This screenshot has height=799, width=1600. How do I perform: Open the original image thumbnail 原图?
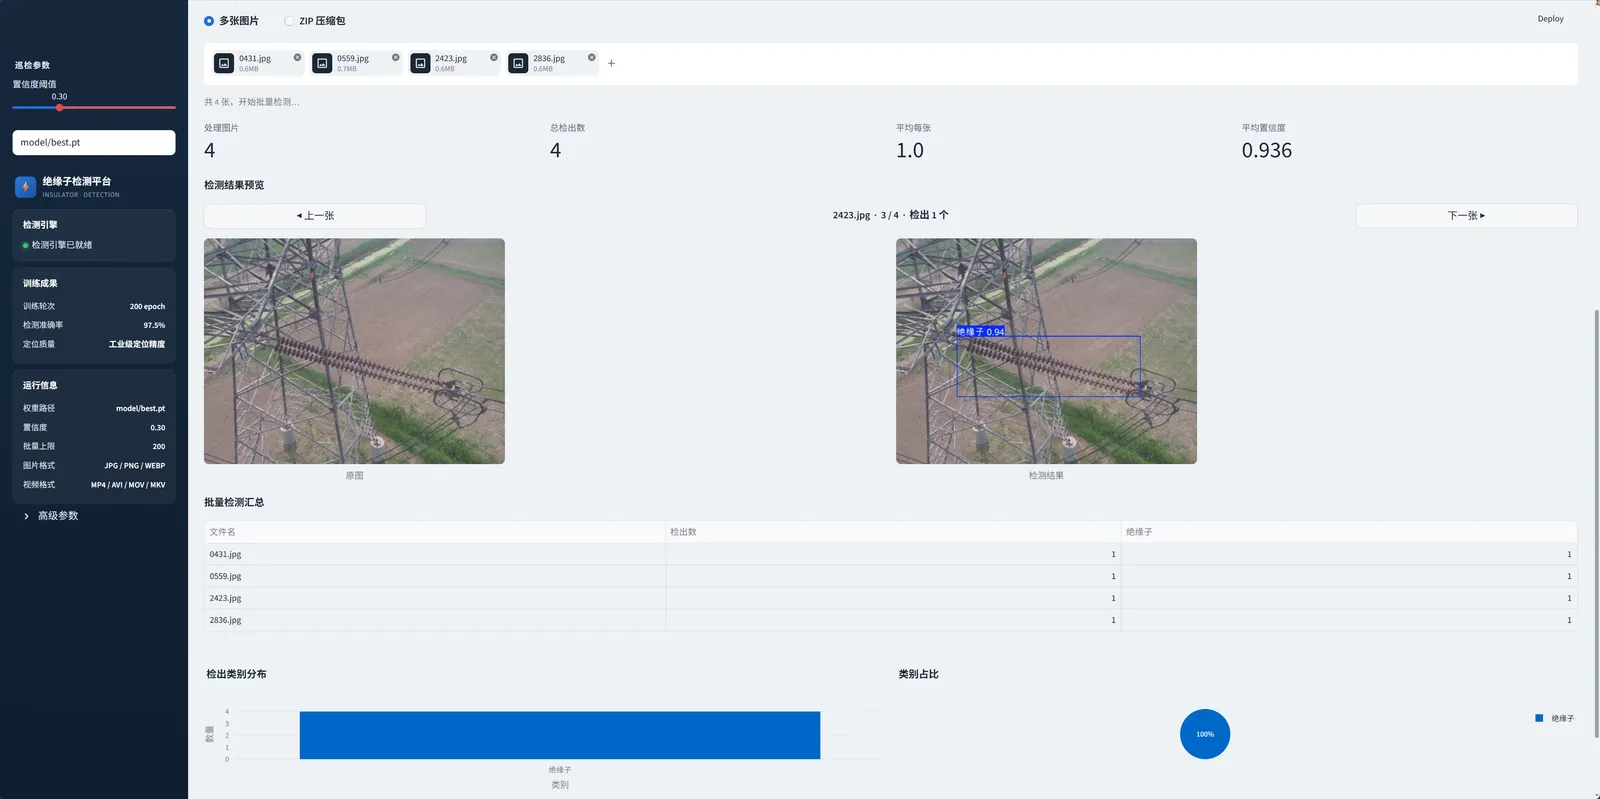tap(354, 351)
